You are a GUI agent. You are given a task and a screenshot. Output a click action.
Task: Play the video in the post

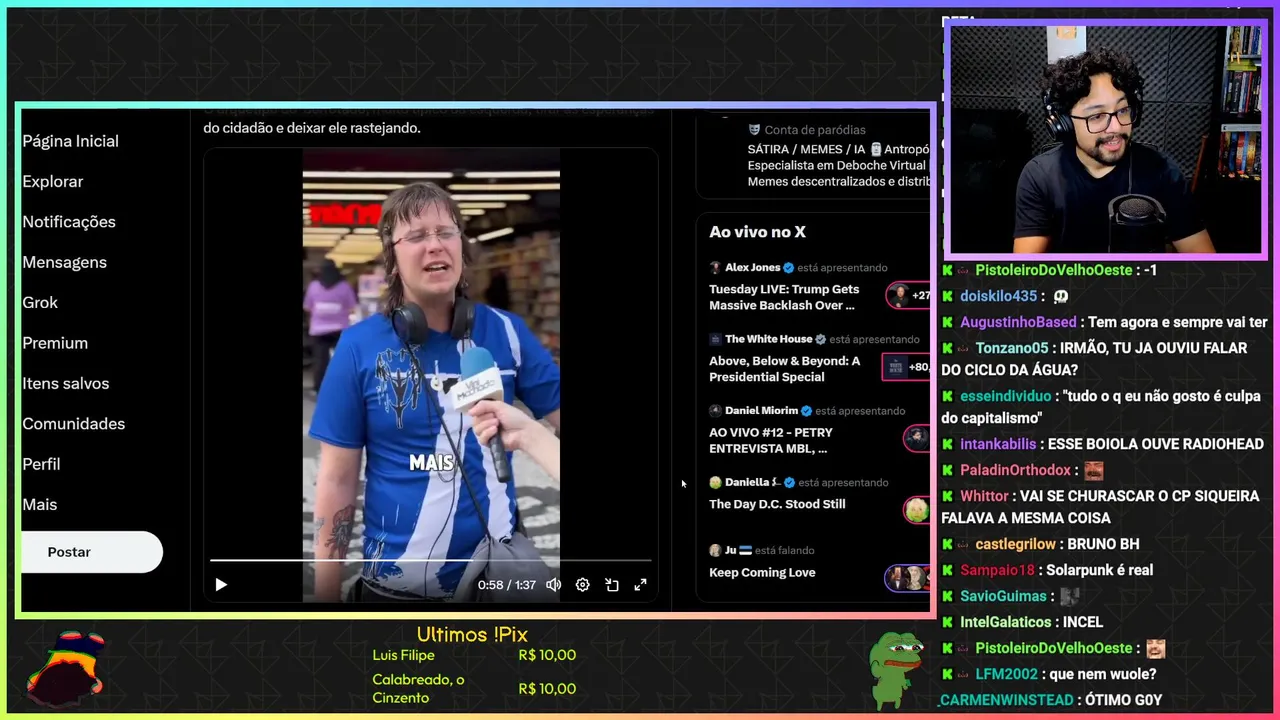(221, 585)
